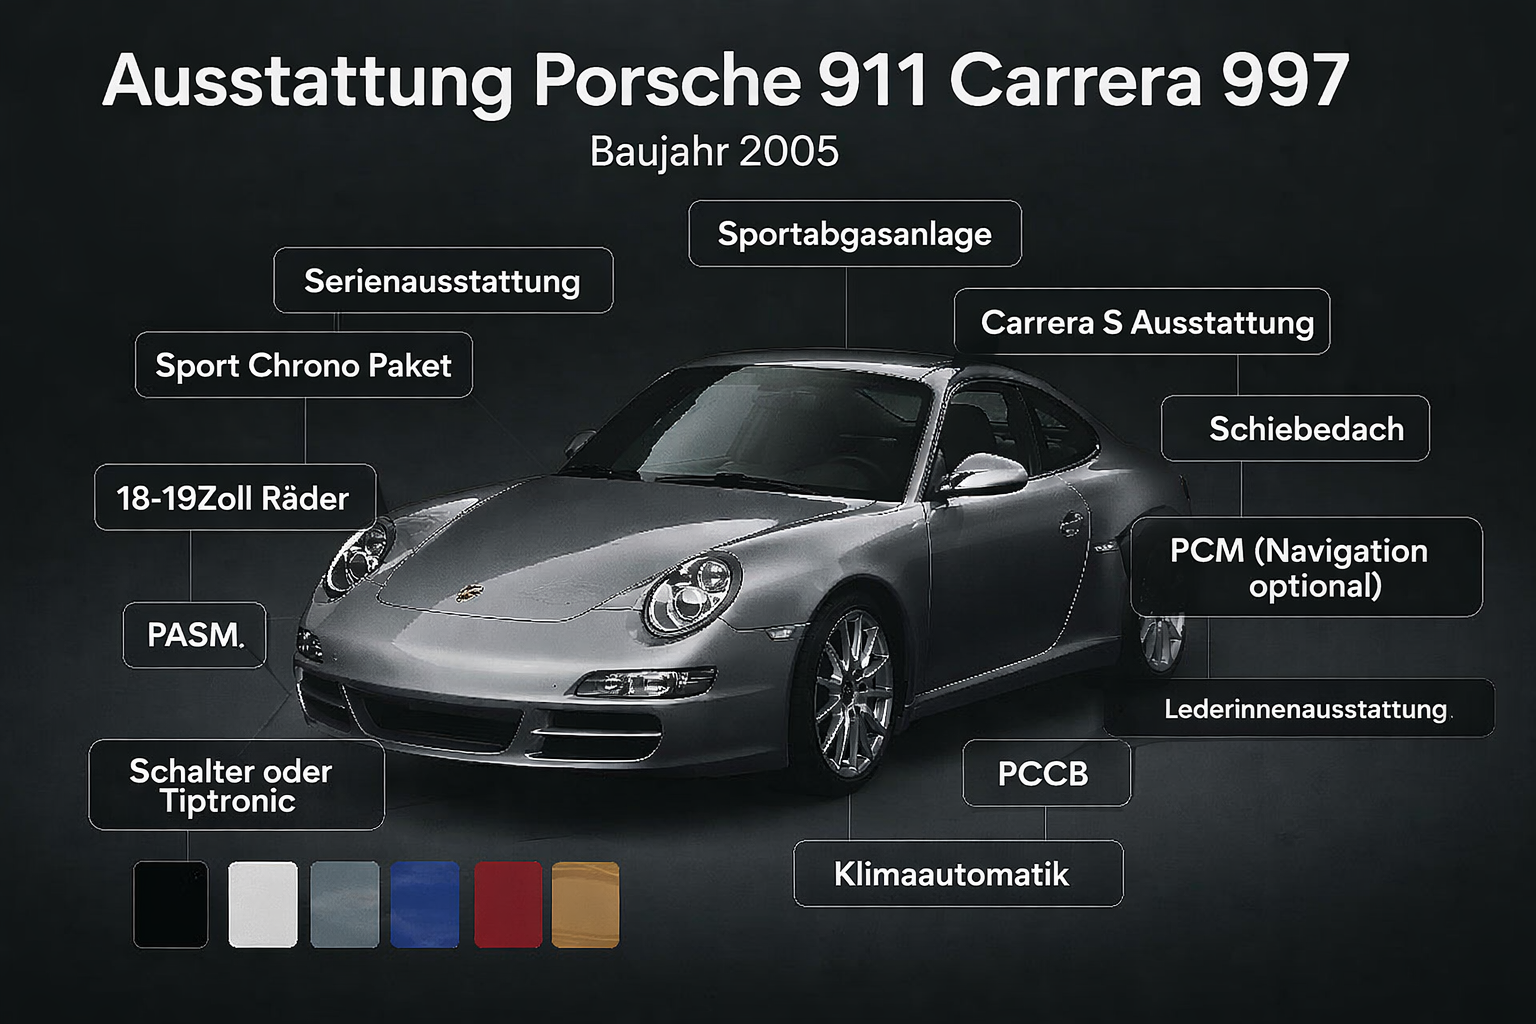Click the headlight beside the front wheel
The image size is (1536, 1024).
[691, 594]
